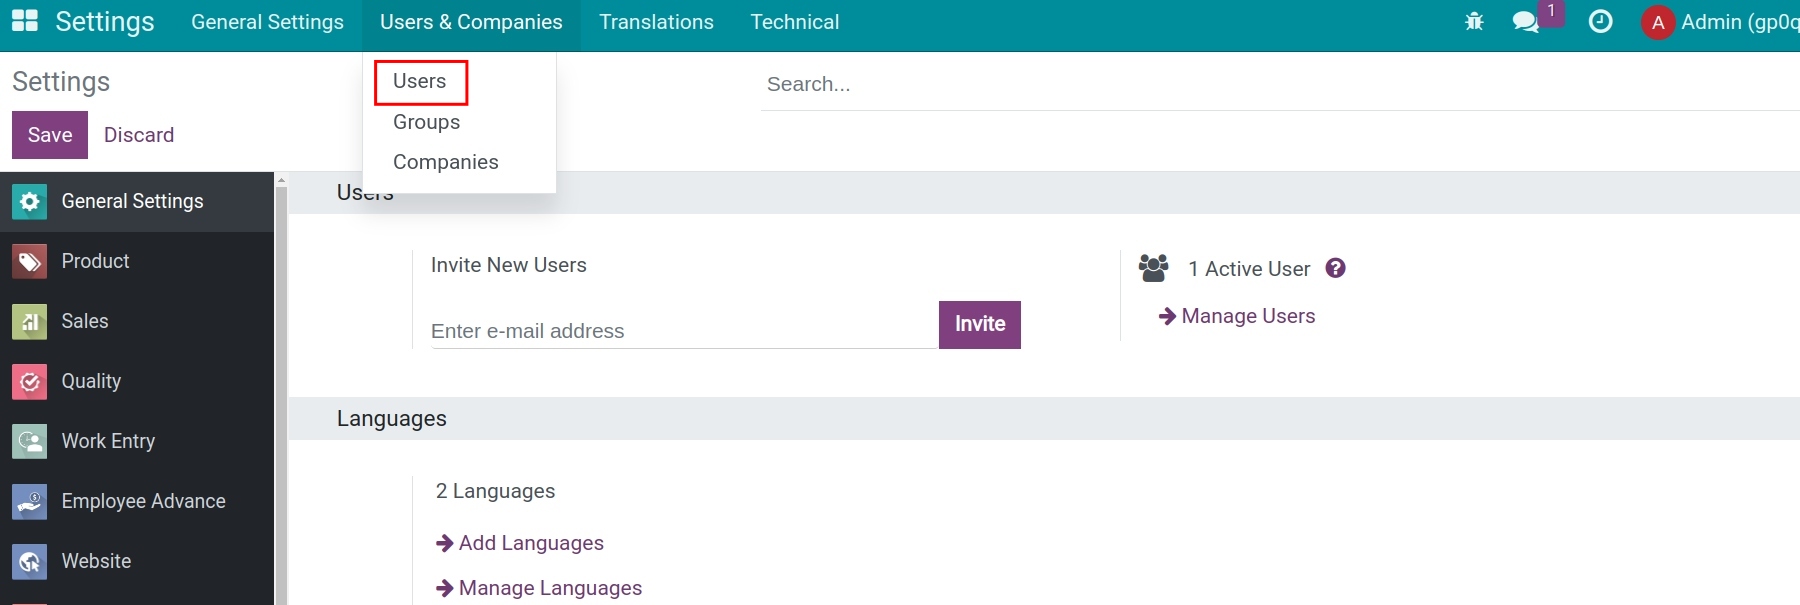Screen dimensions: 1800x605
Task: Select Companies from the dropdown menu
Action: tap(446, 162)
